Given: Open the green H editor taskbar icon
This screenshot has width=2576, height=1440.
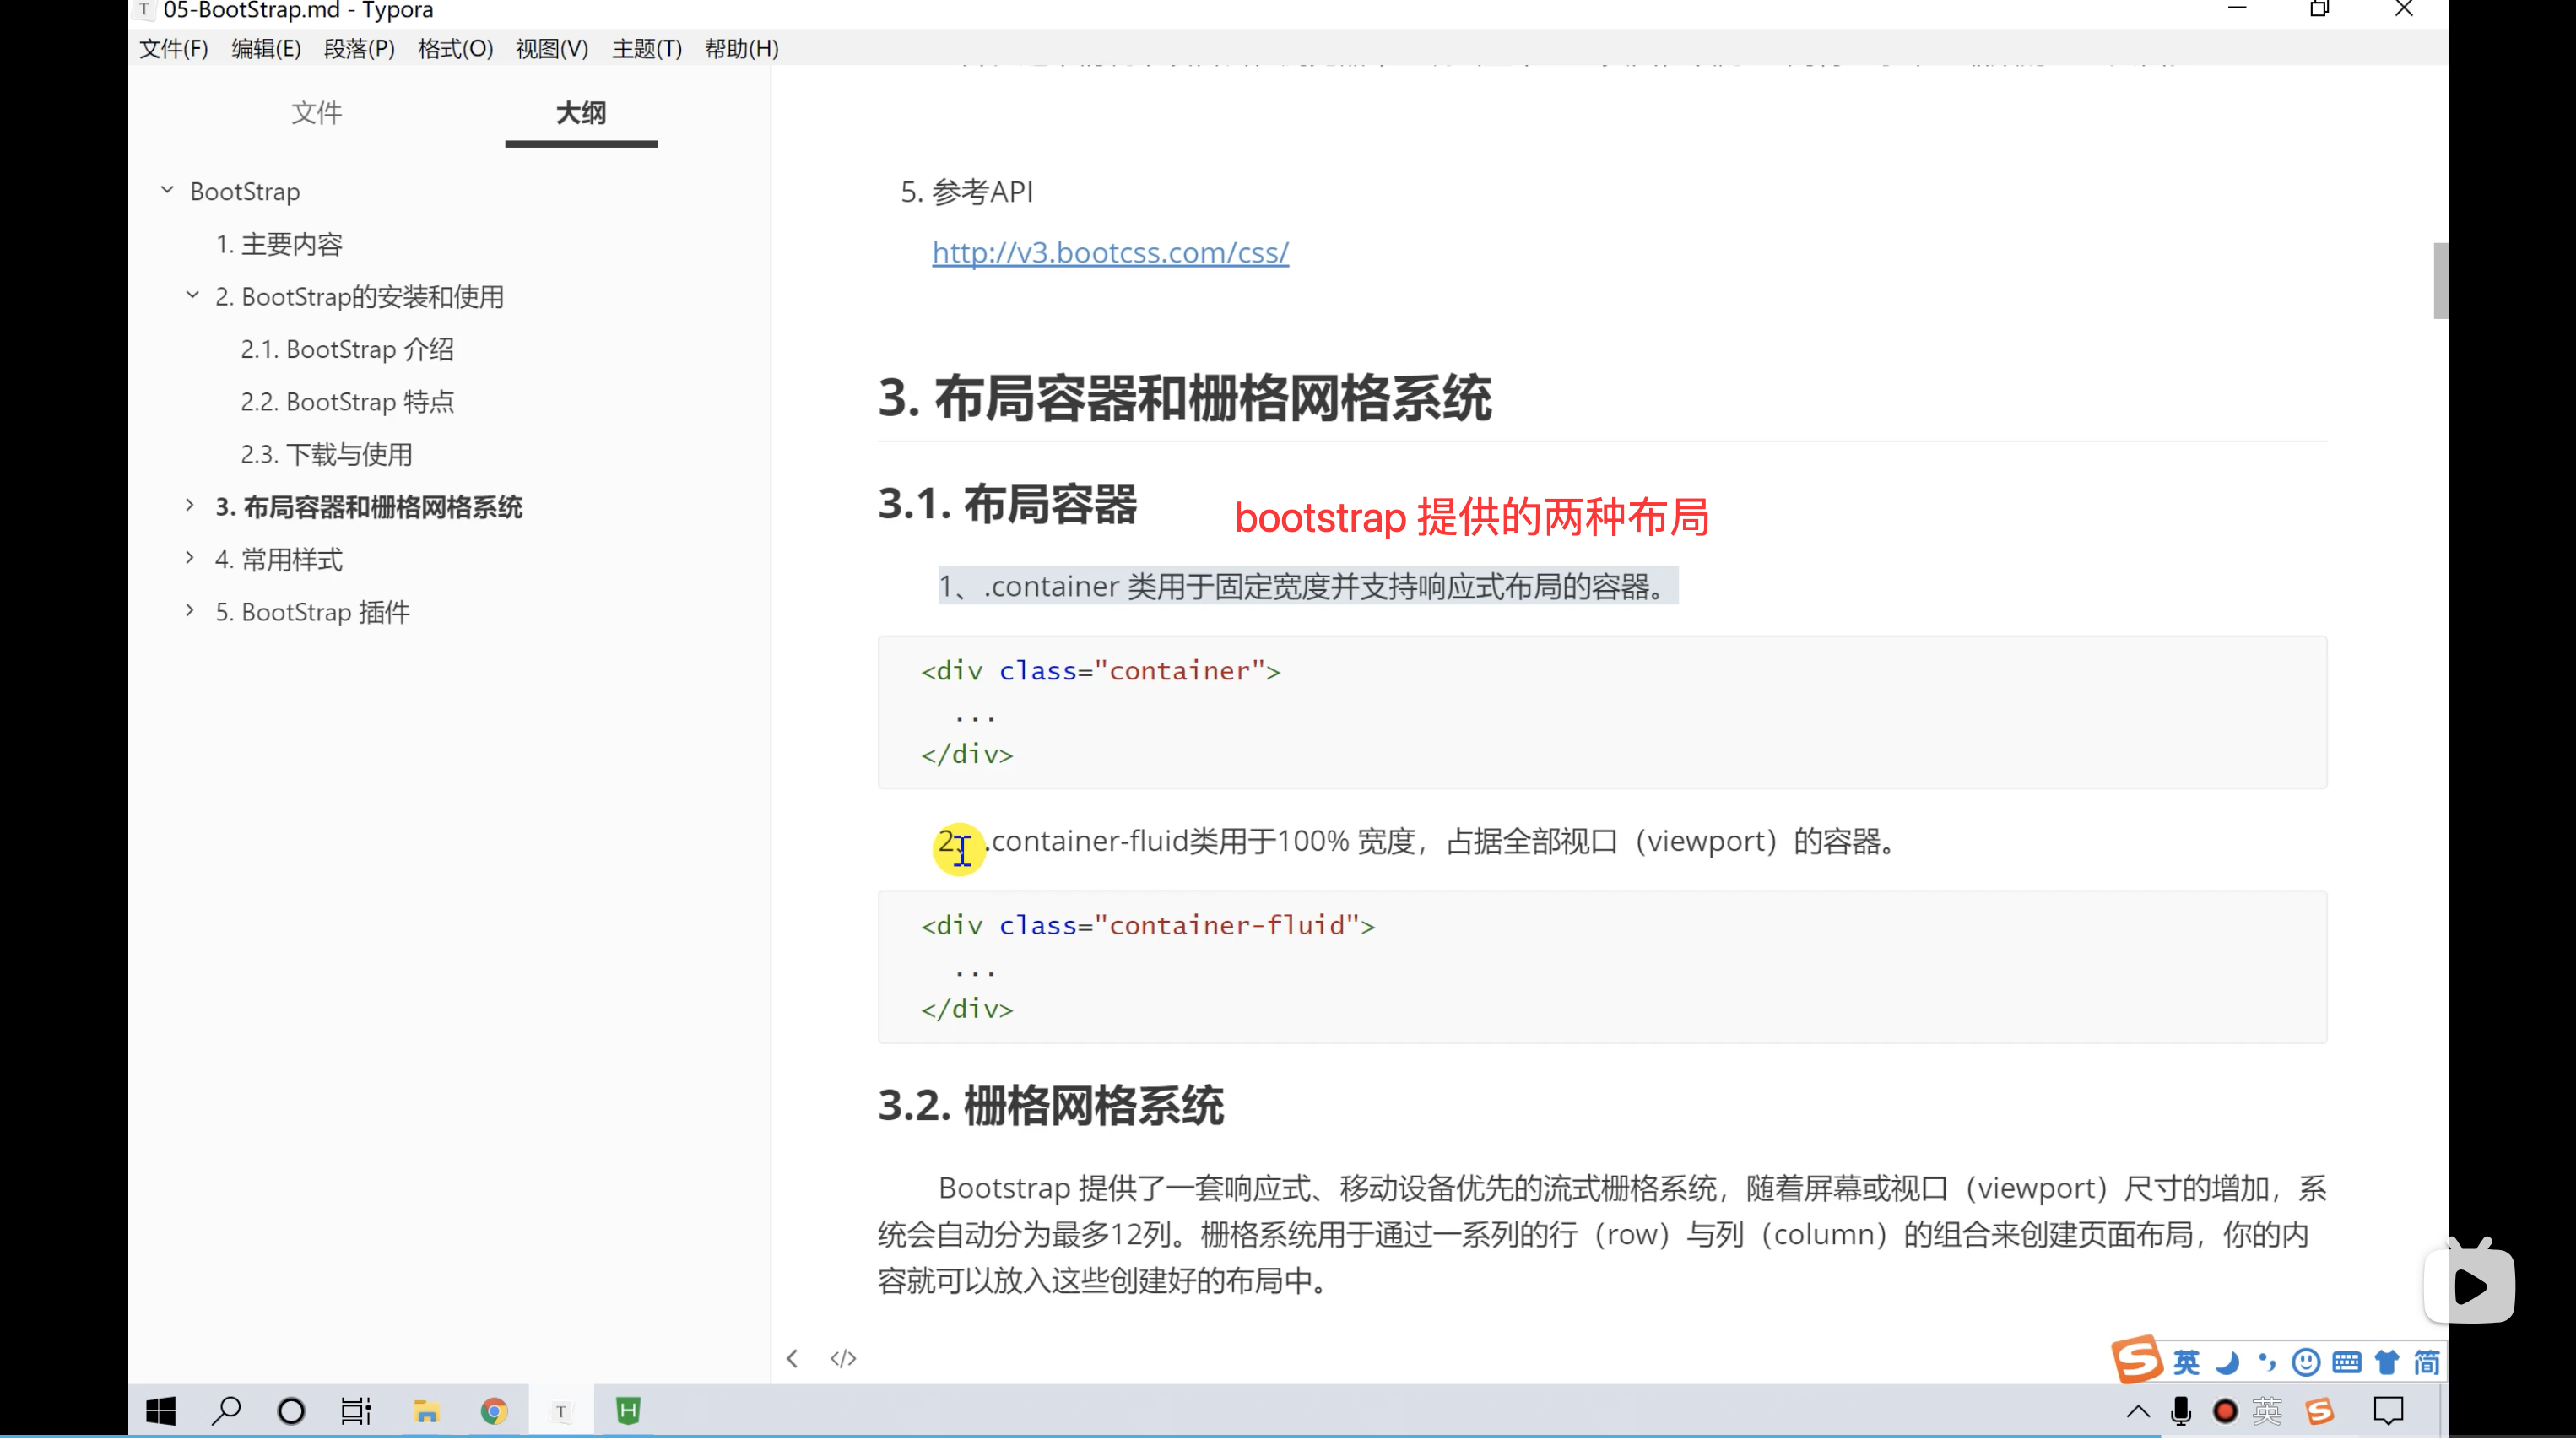Looking at the screenshot, I should point(628,1411).
